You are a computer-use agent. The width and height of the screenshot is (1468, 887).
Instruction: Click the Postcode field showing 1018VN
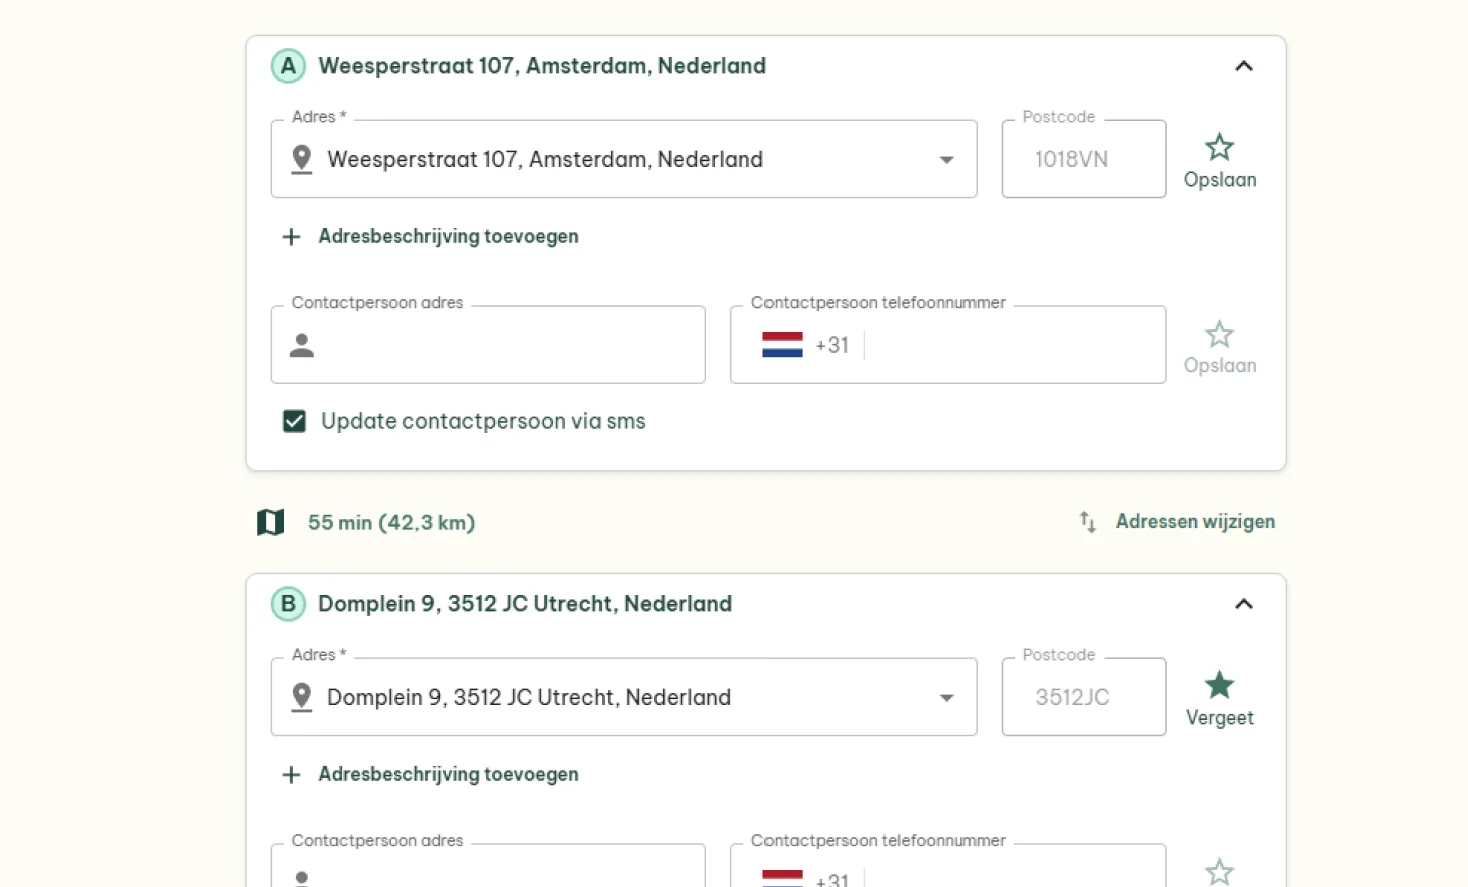(x=1083, y=159)
